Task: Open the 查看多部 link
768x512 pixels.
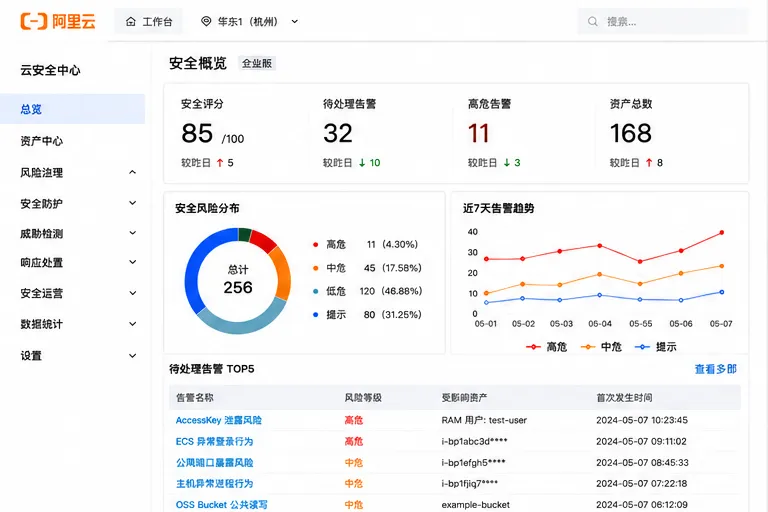Action: [x=716, y=369]
